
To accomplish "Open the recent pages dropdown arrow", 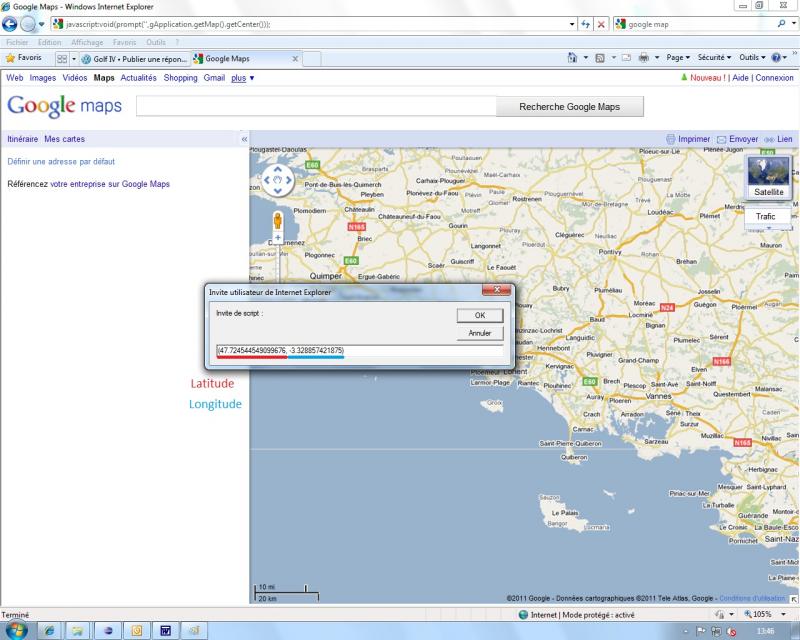I will [x=41, y=24].
